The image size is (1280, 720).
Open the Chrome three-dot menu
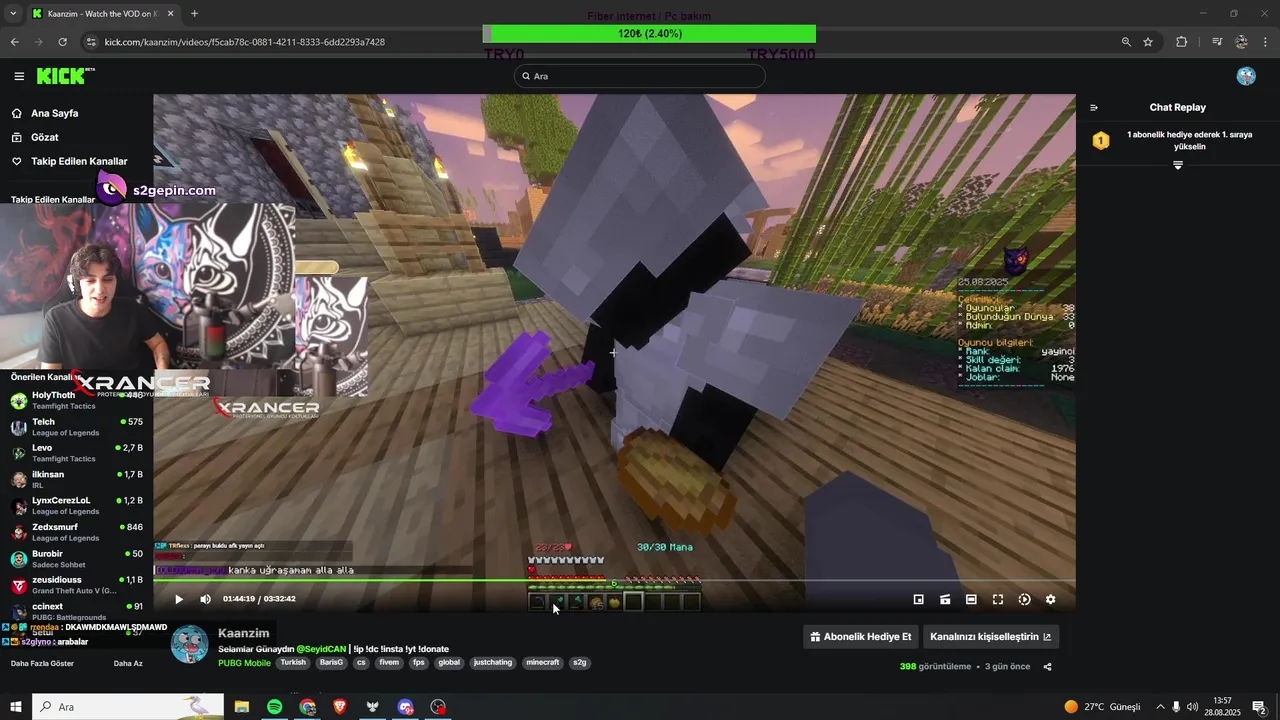click(x=1266, y=42)
